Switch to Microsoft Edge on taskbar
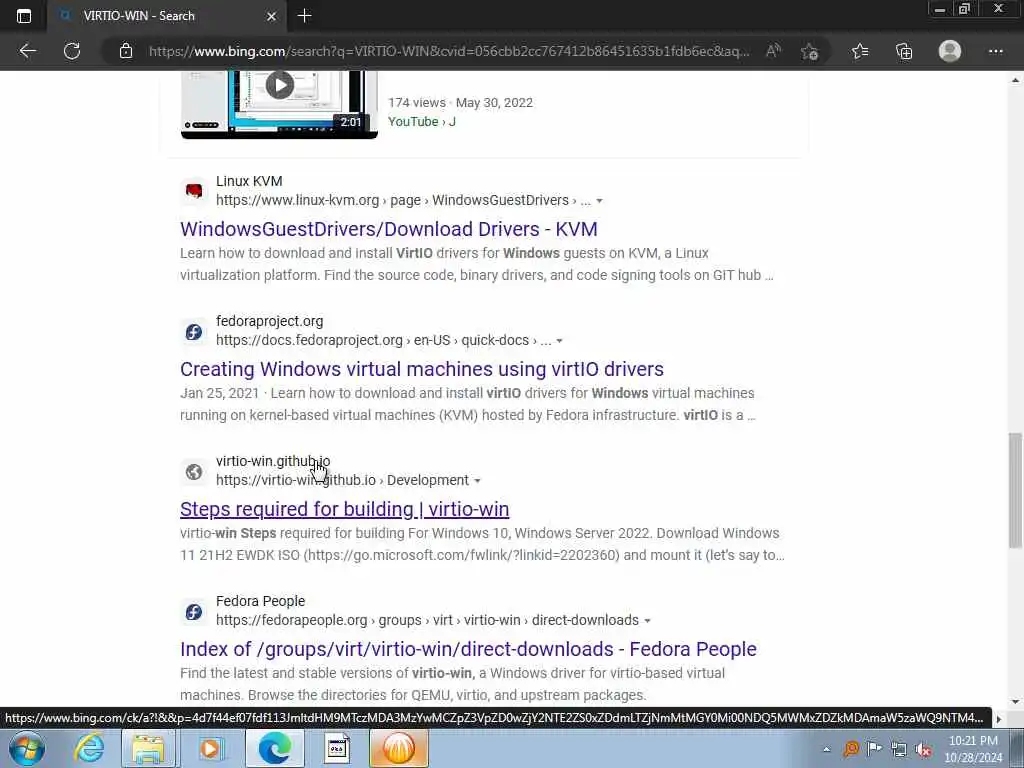The height and width of the screenshot is (768, 1024). (x=274, y=748)
